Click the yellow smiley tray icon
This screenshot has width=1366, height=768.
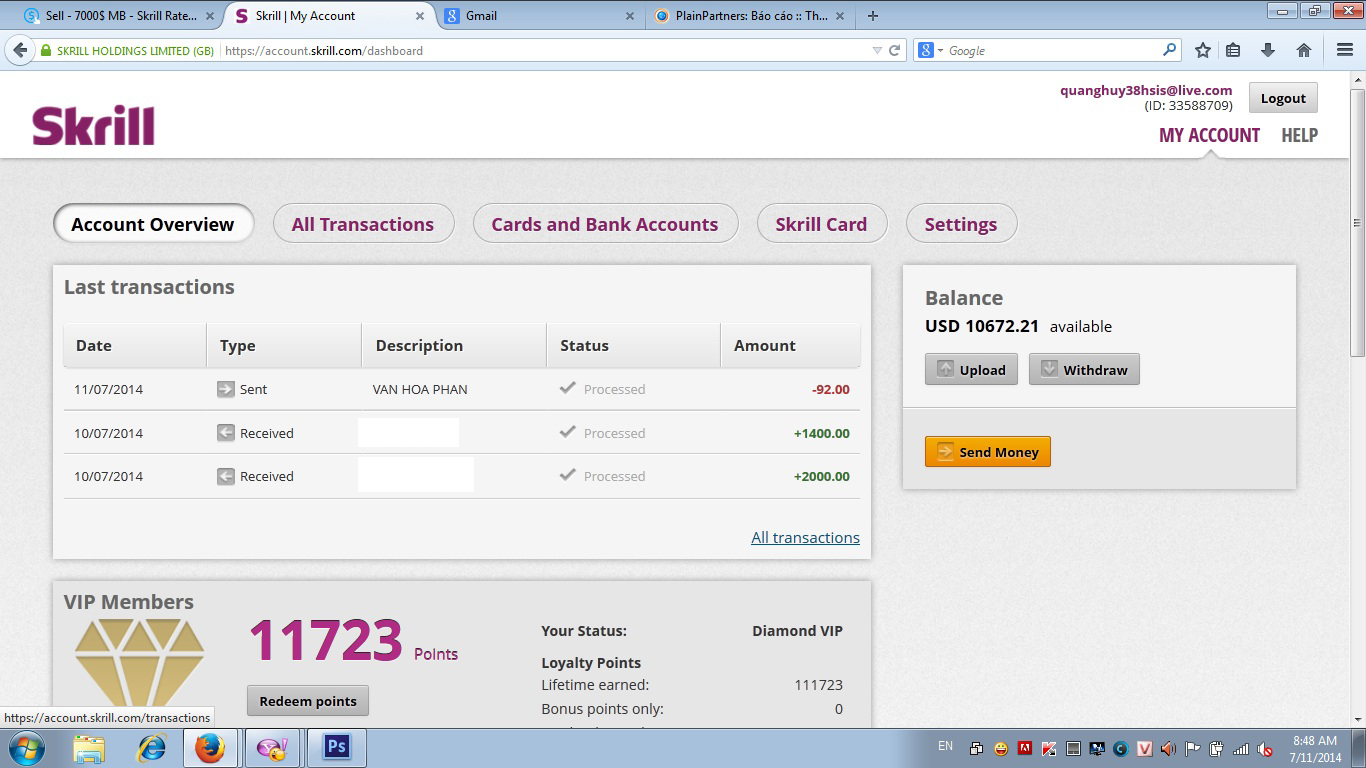click(1001, 748)
